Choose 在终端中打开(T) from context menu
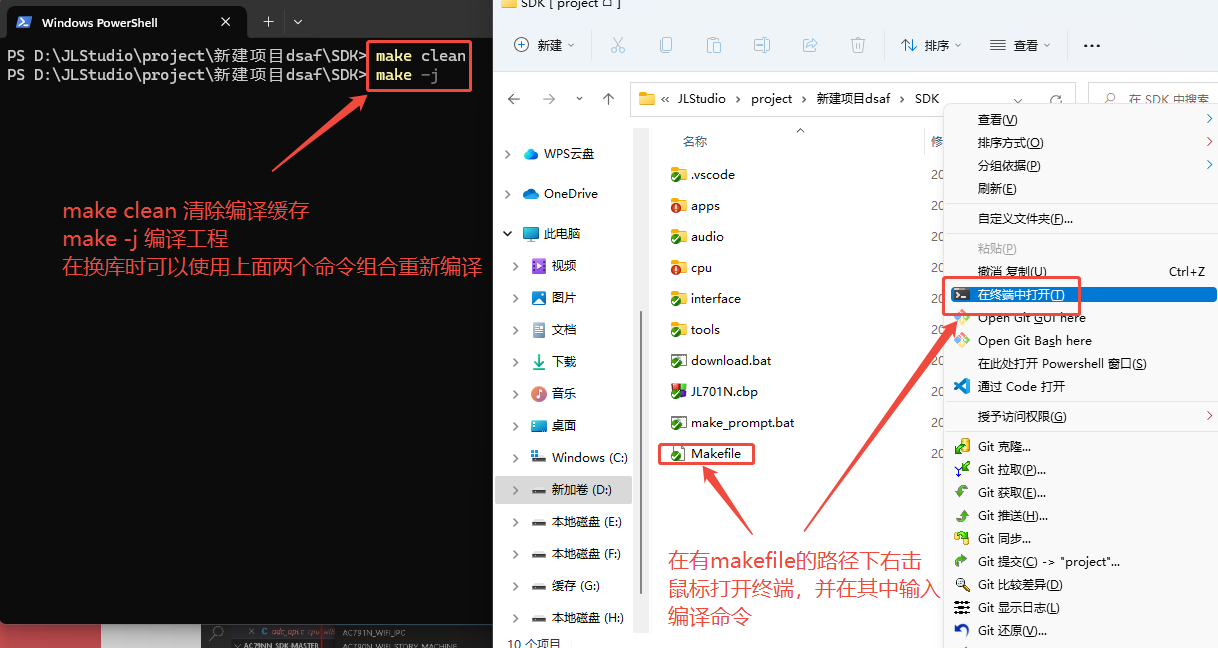 pyautogui.click(x=1081, y=294)
